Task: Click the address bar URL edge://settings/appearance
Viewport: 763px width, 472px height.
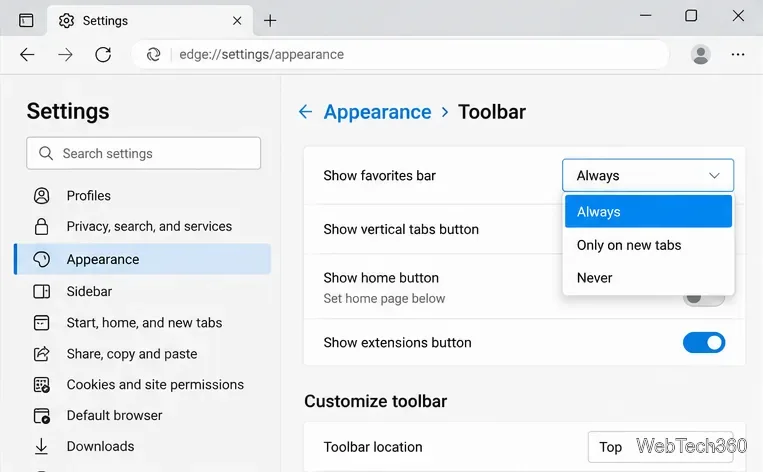Action: tap(261, 54)
